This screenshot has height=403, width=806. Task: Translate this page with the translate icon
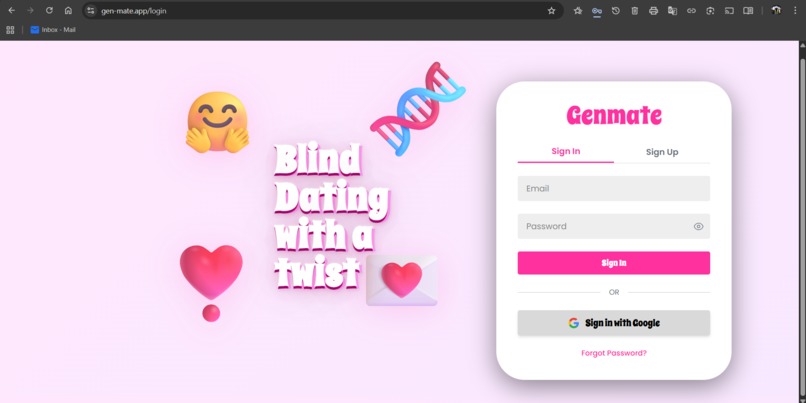click(672, 11)
